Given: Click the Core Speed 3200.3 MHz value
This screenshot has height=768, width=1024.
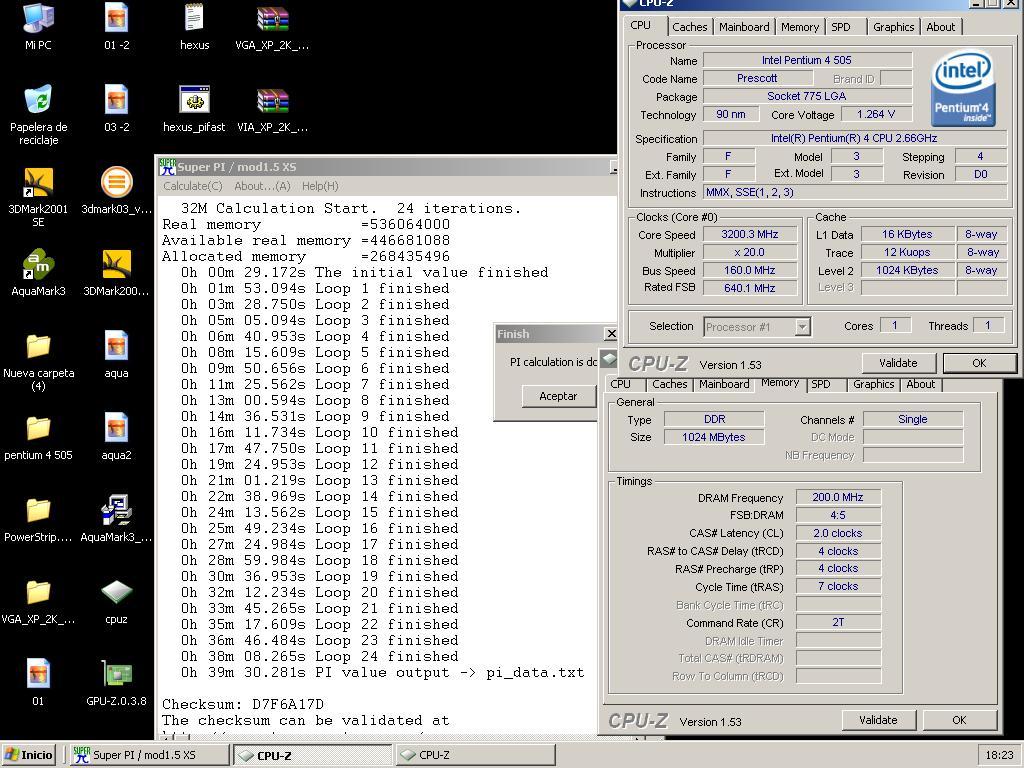Looking at the screenshot, I should click(750, 234).
